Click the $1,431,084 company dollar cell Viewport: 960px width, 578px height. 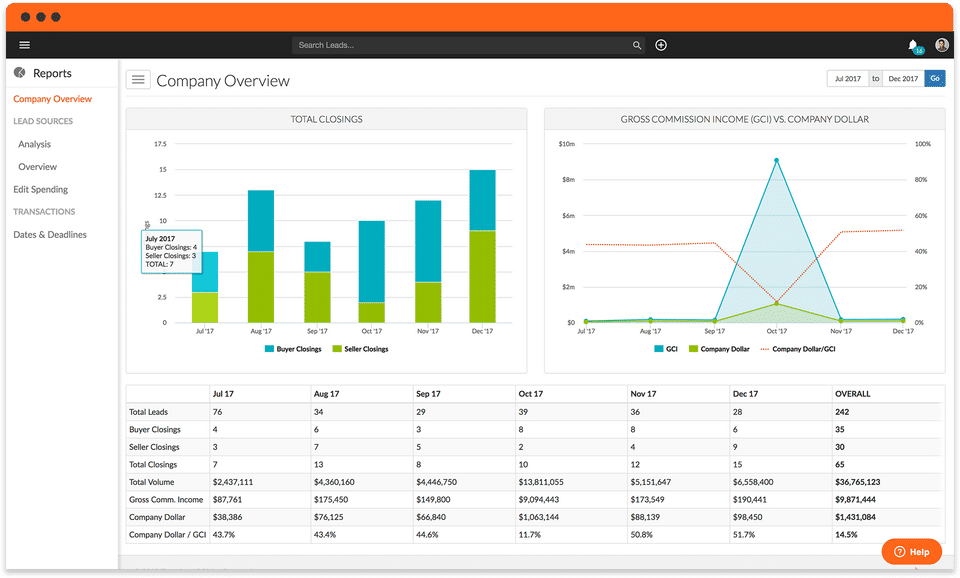pyautogui.click(x=855, y=517)
